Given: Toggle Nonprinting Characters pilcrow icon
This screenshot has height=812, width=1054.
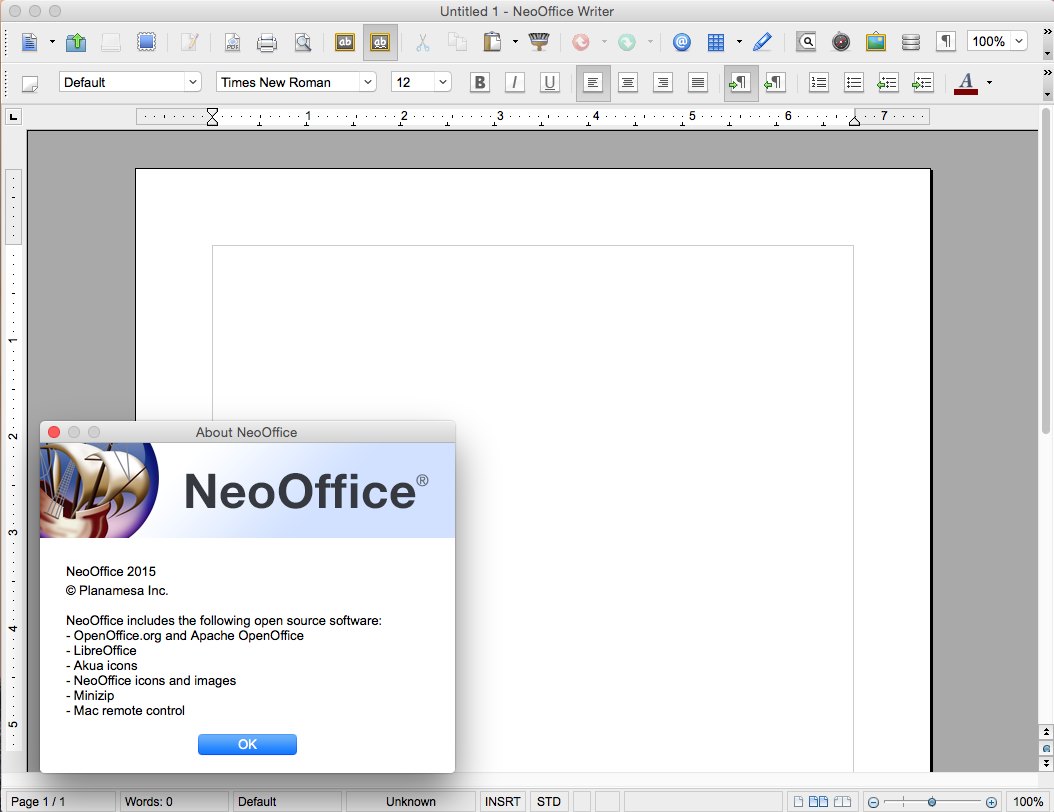Looking at the screenshot, I should (x=946, y=42).
